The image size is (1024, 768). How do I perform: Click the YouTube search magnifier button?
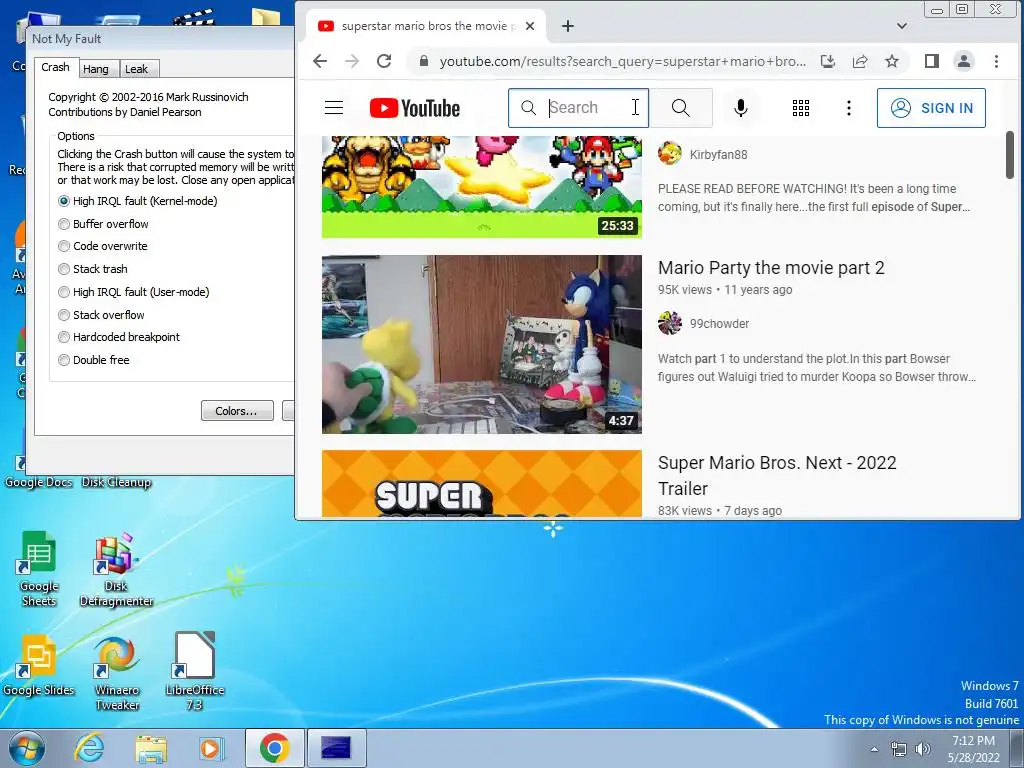[680, 108]
